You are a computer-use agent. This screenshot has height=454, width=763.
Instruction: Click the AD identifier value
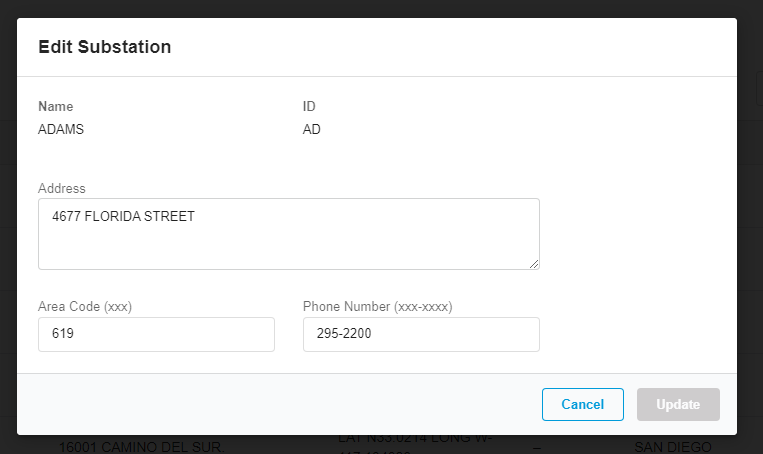click(x=311, y=129)
